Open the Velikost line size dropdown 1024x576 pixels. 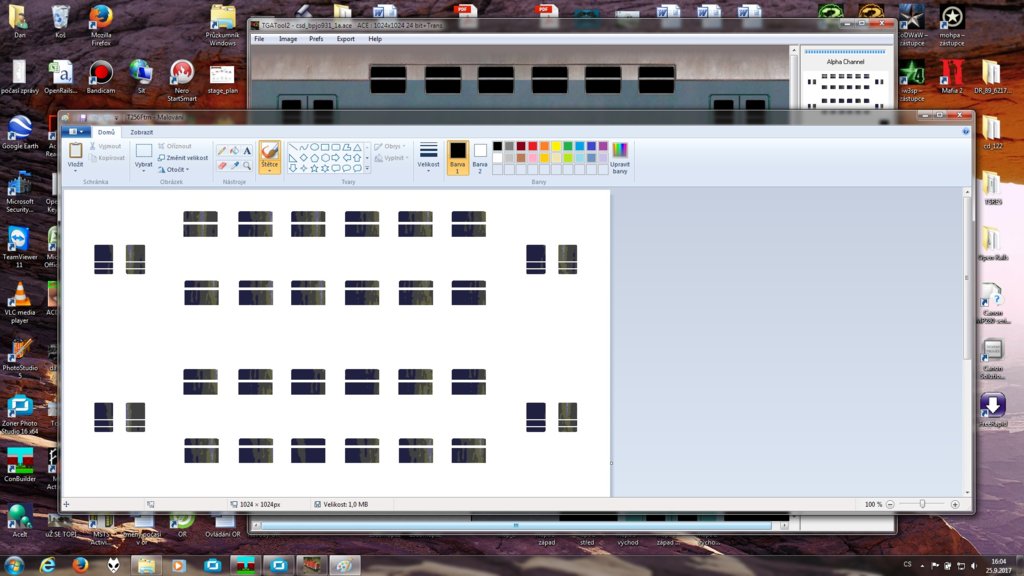[x=428, y=157]
